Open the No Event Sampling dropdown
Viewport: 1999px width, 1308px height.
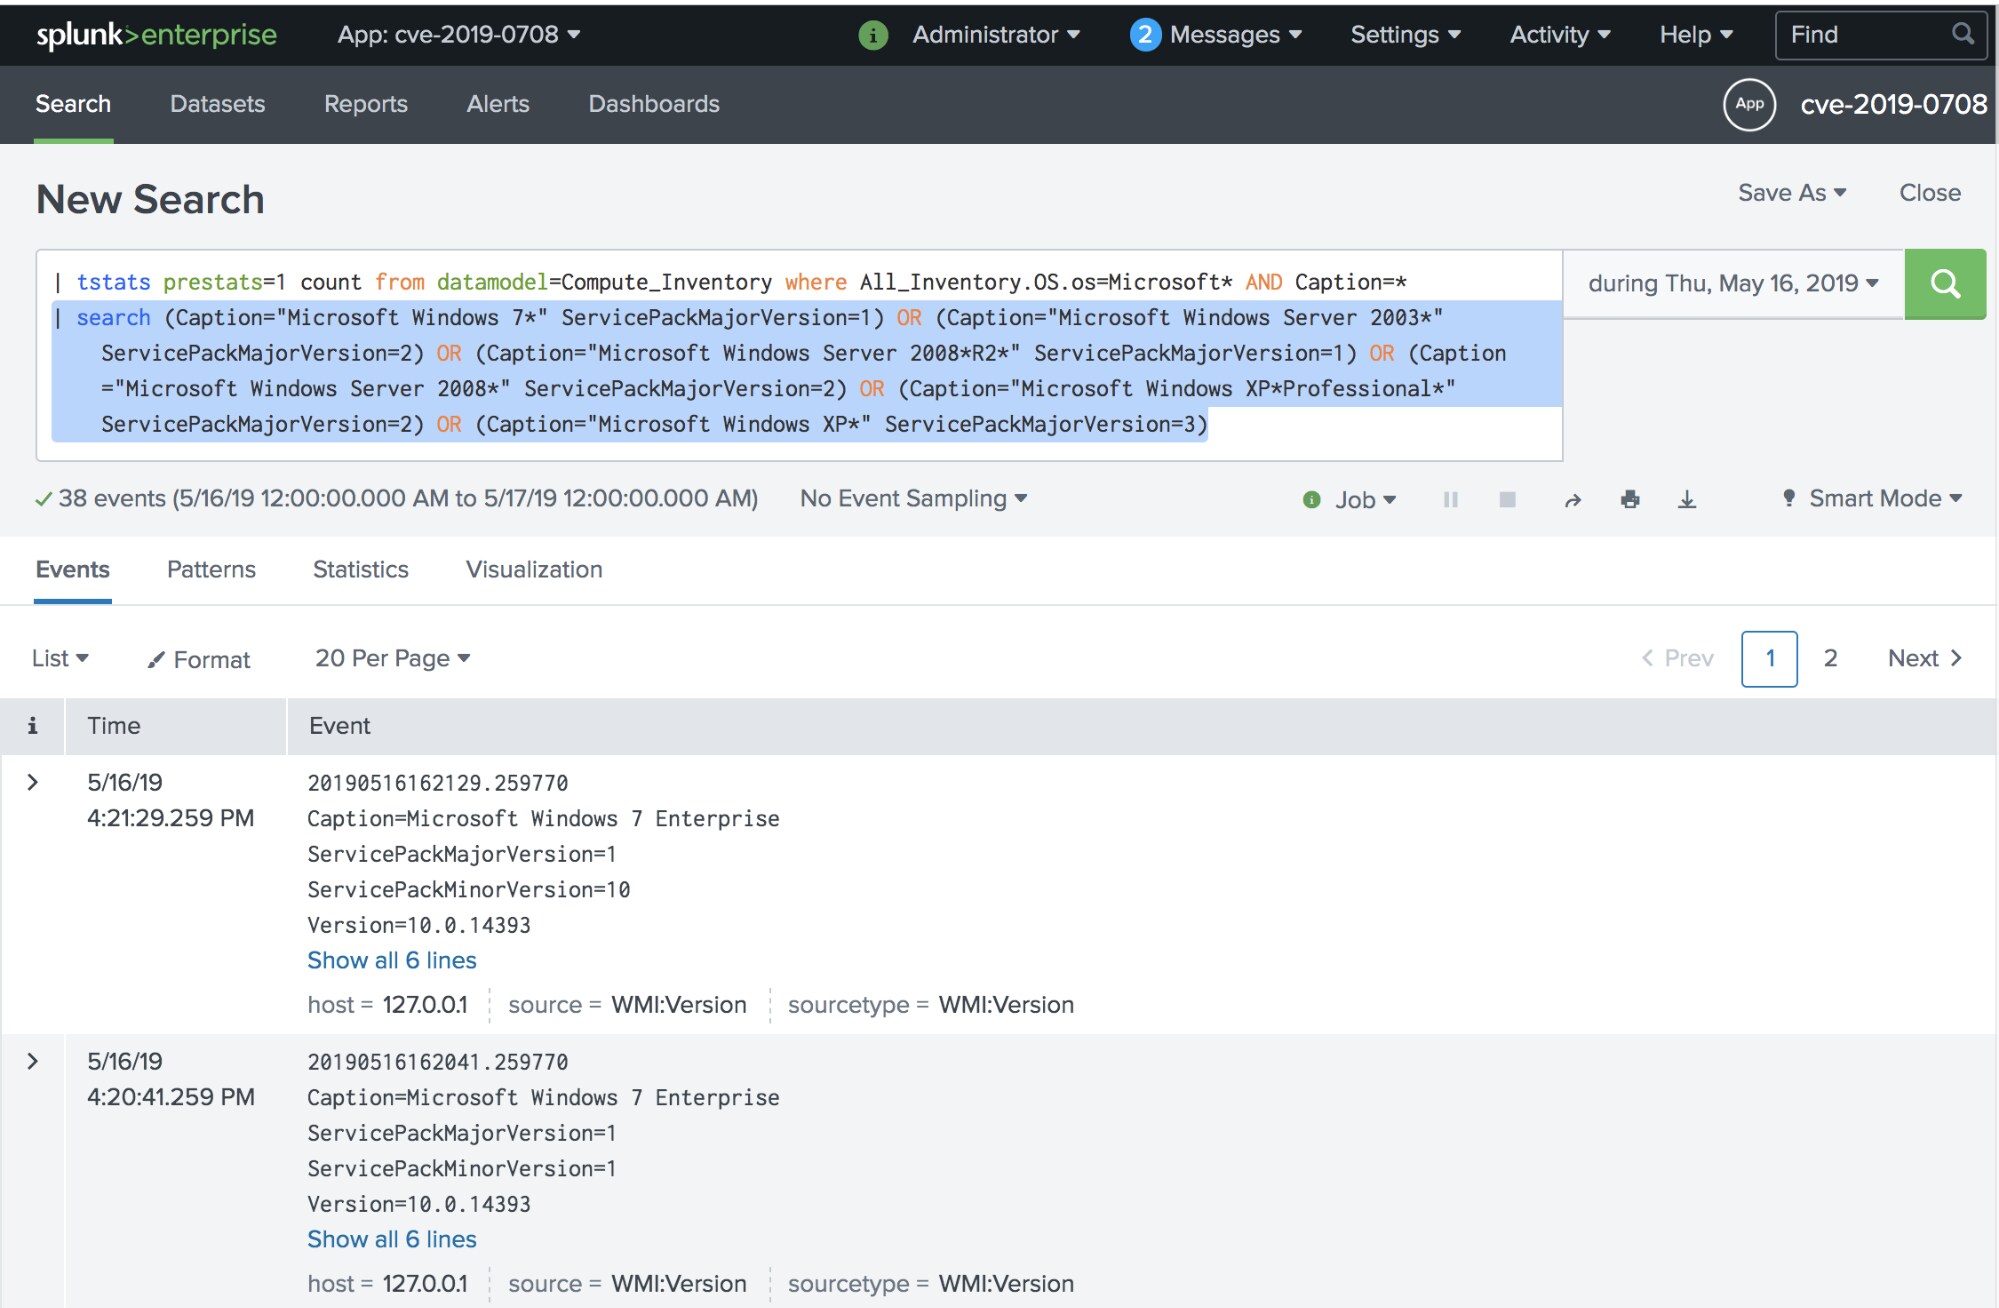point(913,498)
